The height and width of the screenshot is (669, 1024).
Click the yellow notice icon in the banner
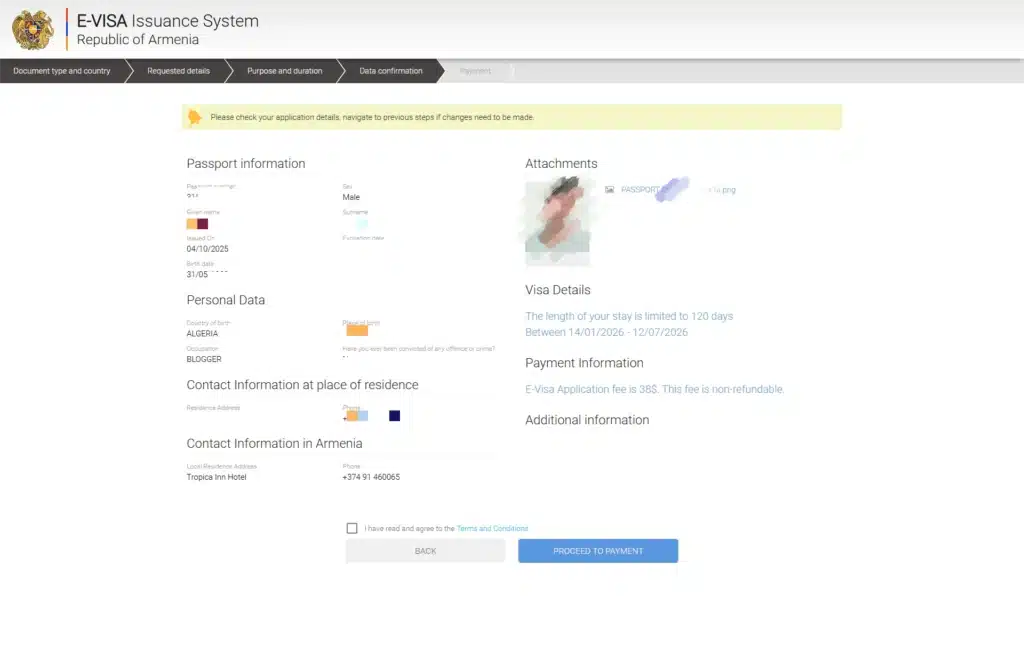click(x=195, y=117)
